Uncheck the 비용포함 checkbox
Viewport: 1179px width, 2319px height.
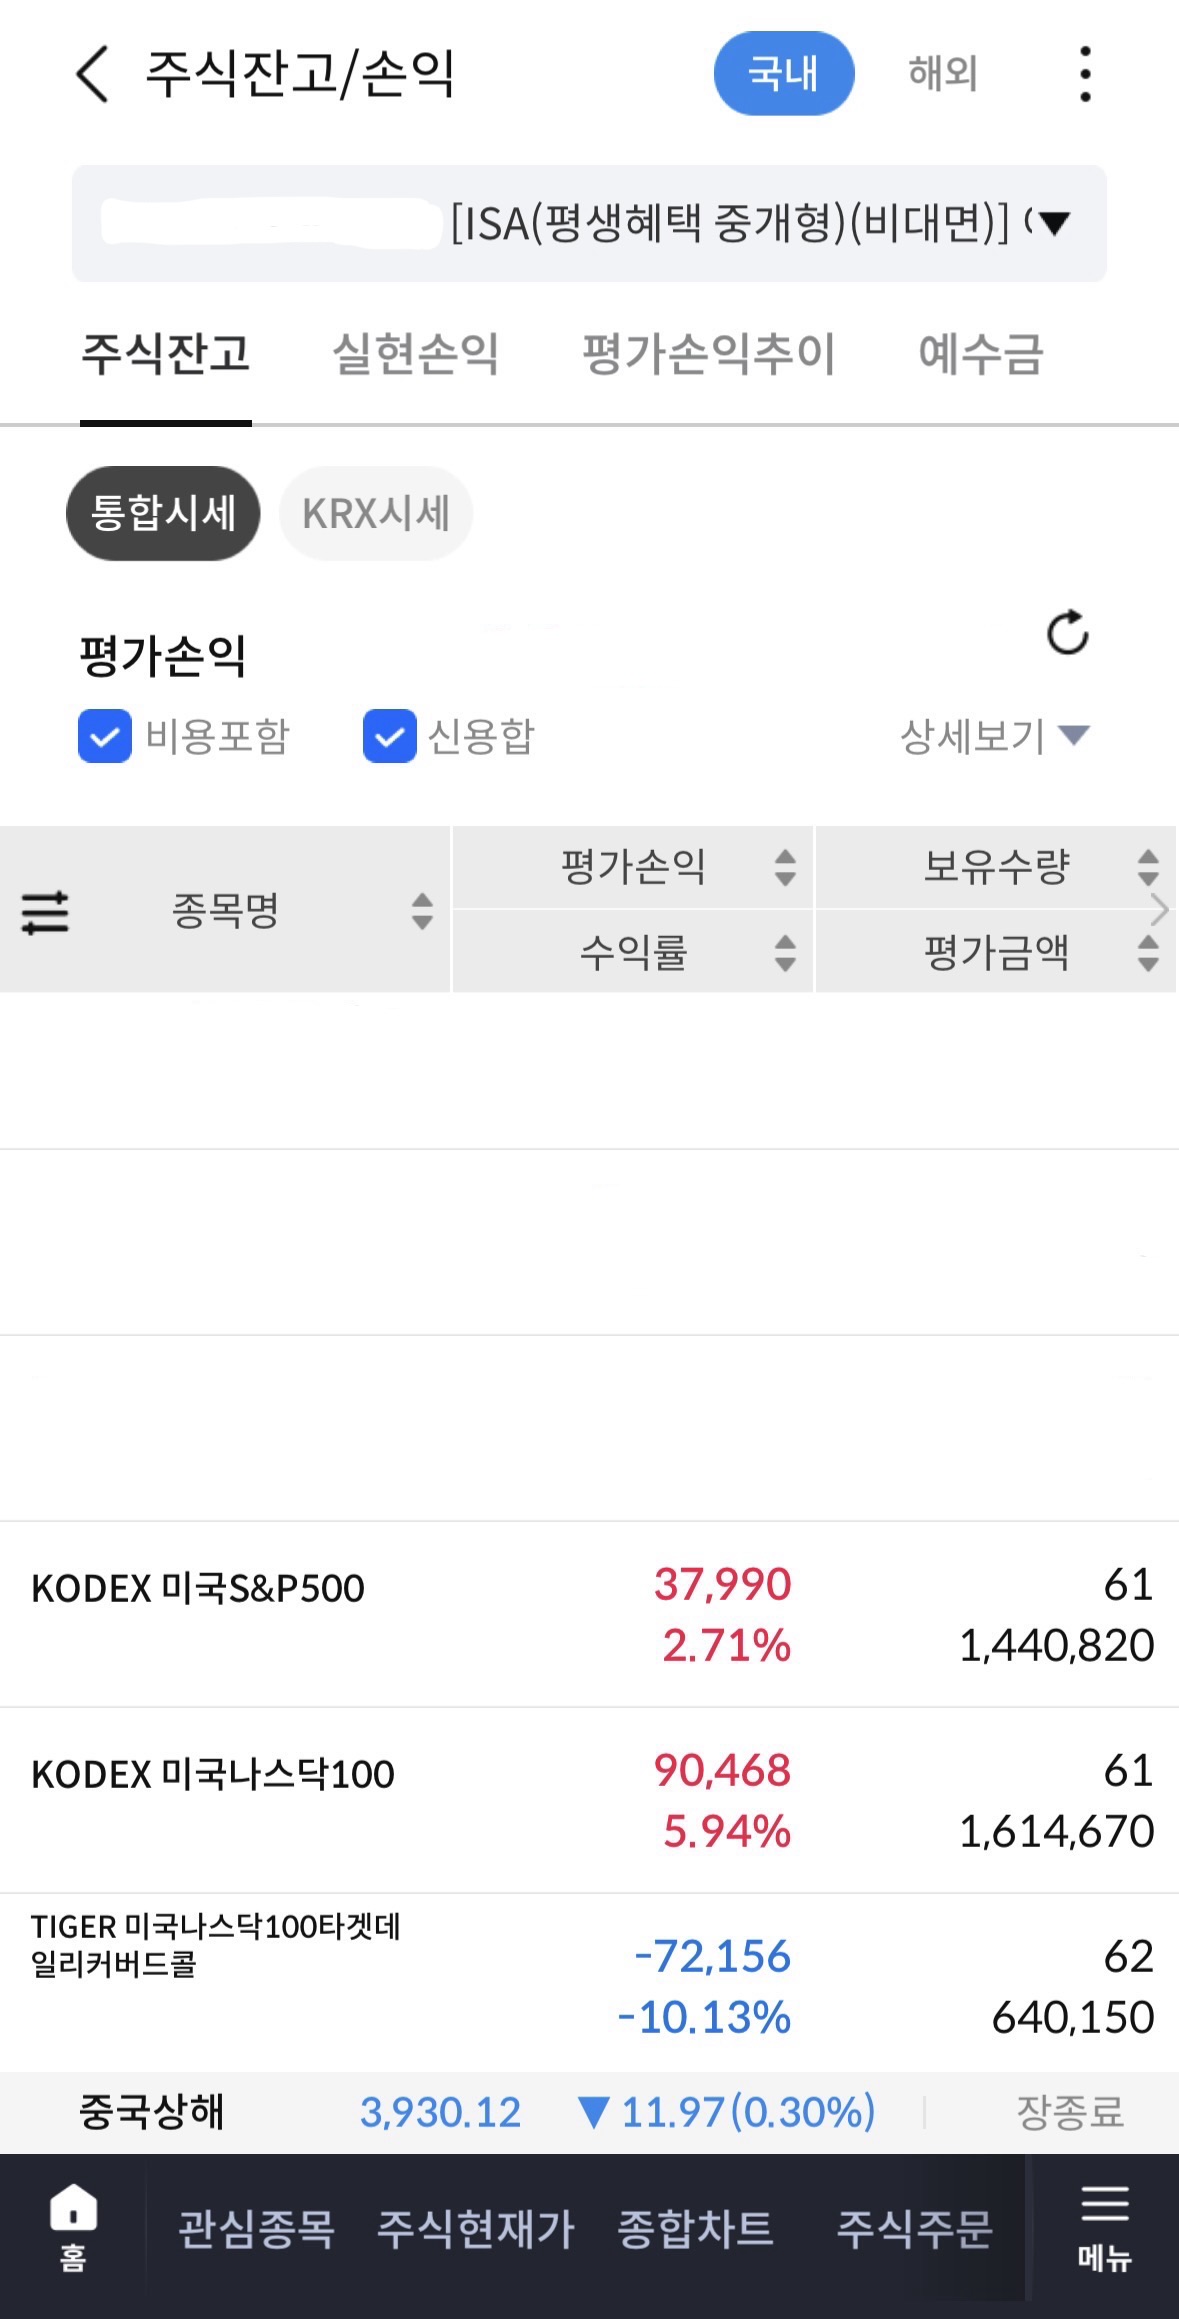click(105, 736)
